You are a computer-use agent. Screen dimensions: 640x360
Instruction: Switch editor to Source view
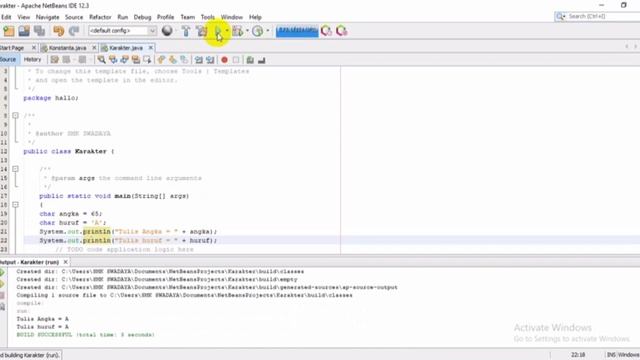(x=8, y=60)
